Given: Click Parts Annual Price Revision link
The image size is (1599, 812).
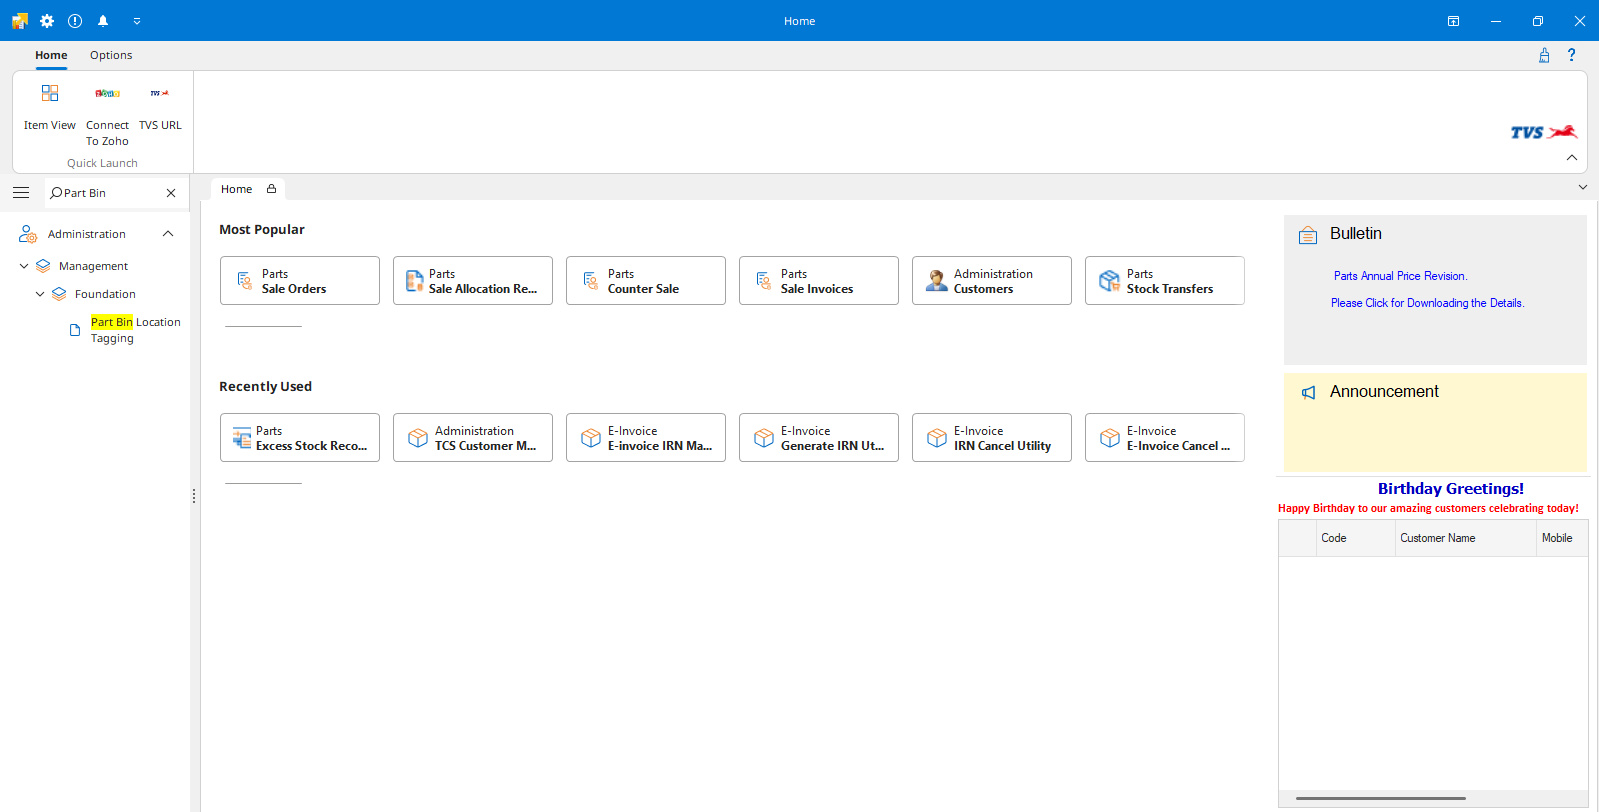Looking at the screenshot, I should 1400,276.
